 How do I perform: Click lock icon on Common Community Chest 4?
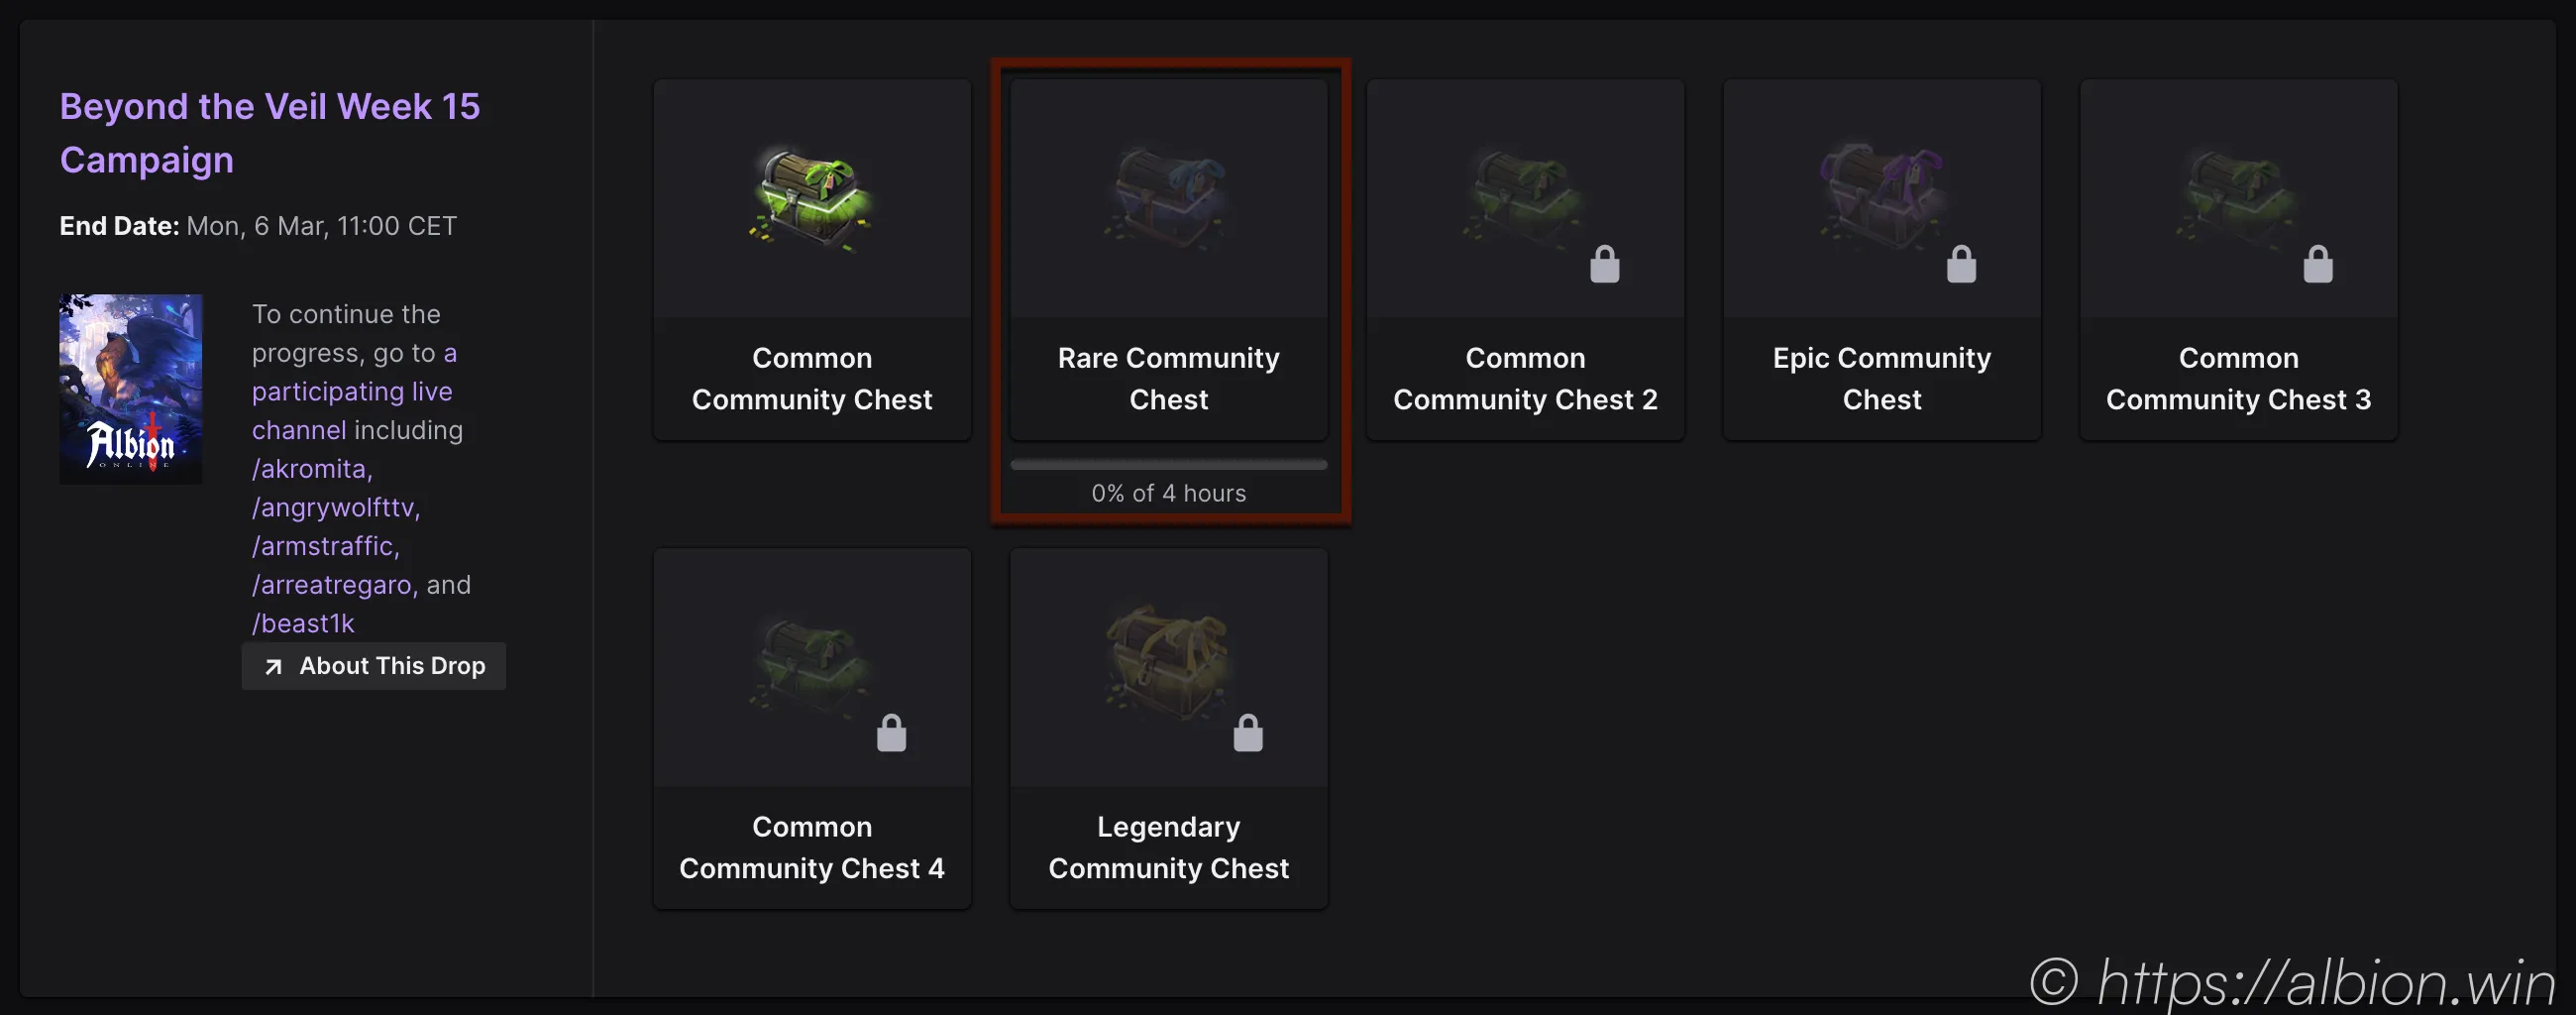pos(891,733)
